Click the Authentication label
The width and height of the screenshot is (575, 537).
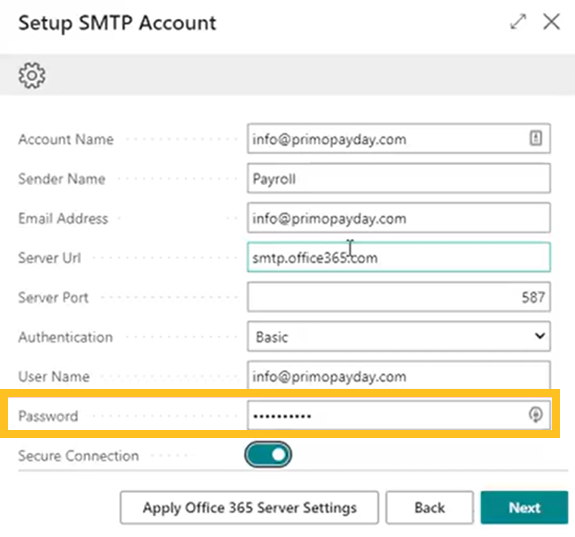pyautogui.click(x=66, y=337)
